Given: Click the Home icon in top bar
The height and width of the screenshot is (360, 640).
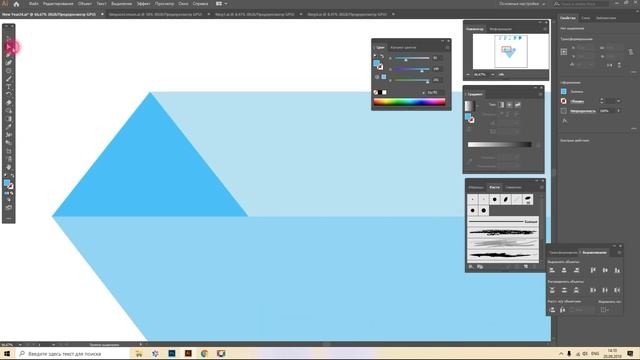Looking at the screenshot, I should 16,4.
